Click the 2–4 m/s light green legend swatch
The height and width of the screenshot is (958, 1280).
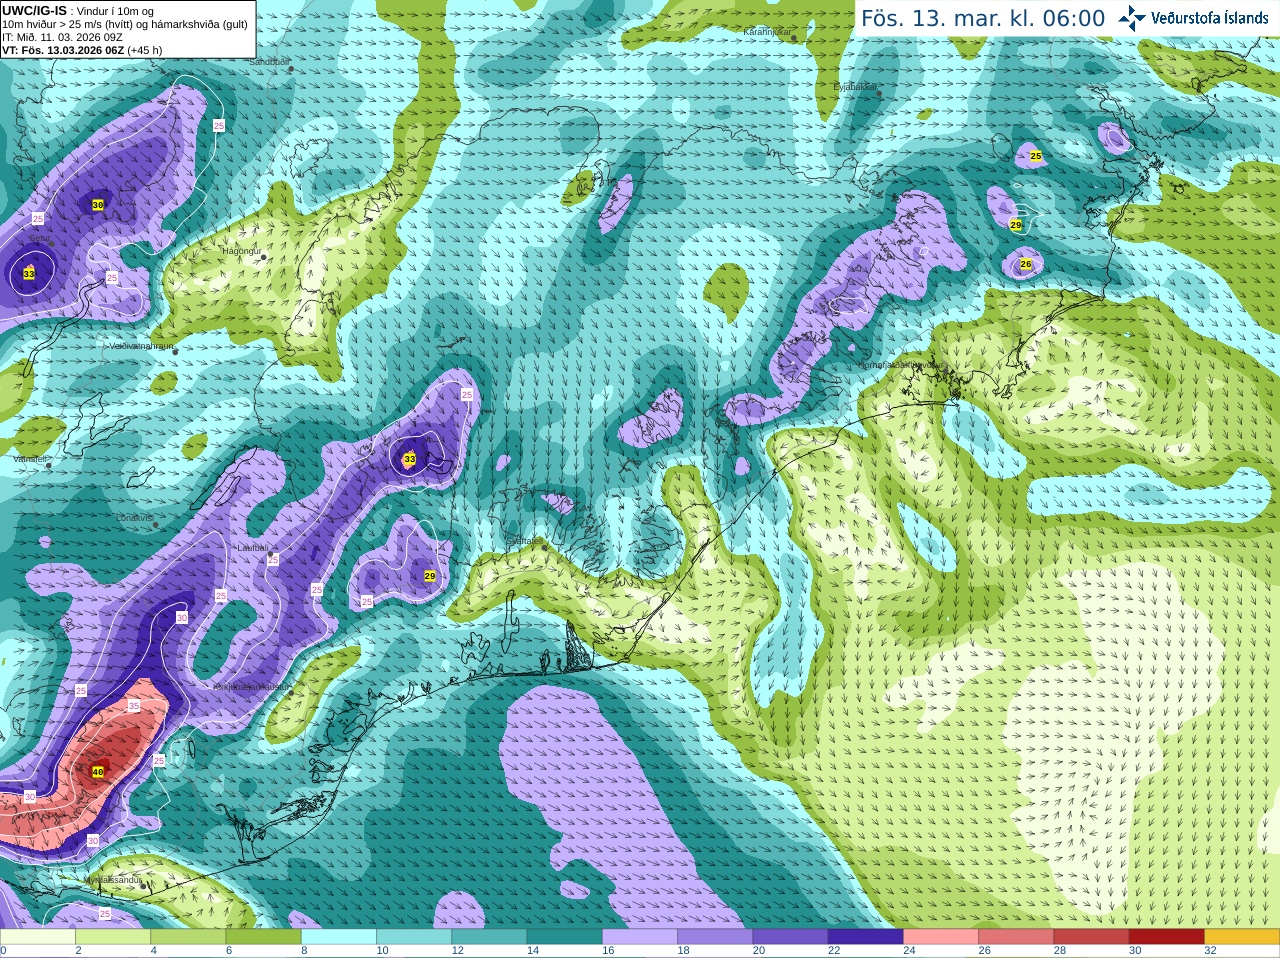(x=113, y=937)
